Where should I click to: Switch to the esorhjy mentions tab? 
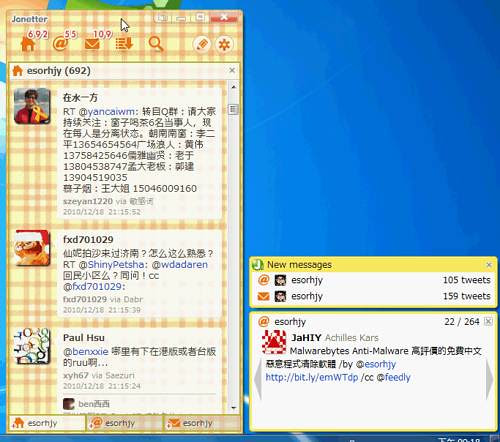[125, 423]
